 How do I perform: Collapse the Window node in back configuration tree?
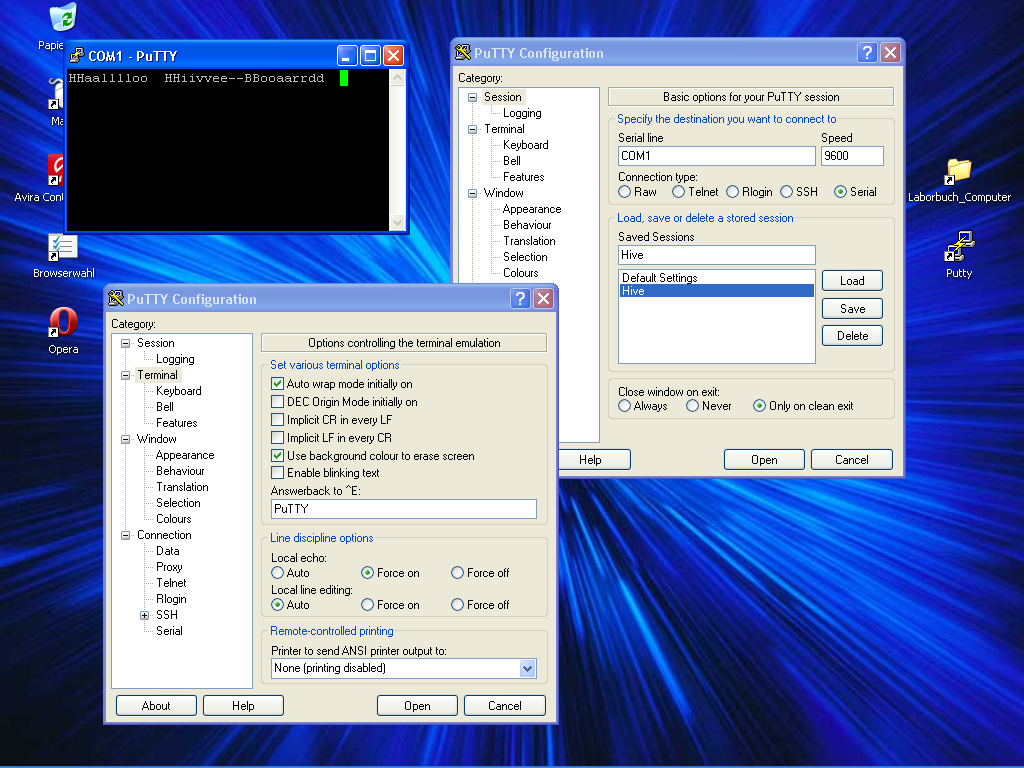pos(472,193)
